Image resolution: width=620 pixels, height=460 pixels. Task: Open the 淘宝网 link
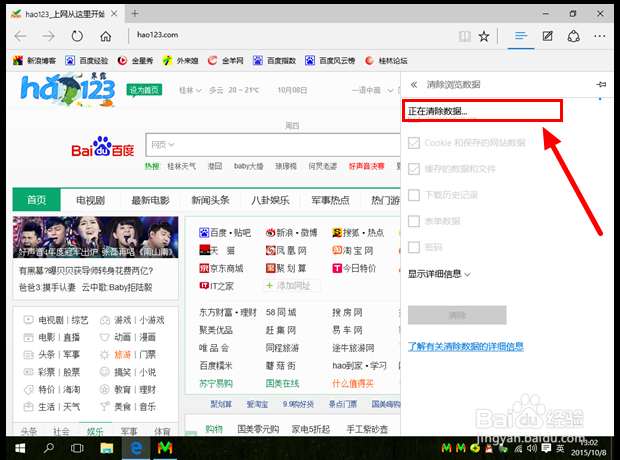point(353,250)
